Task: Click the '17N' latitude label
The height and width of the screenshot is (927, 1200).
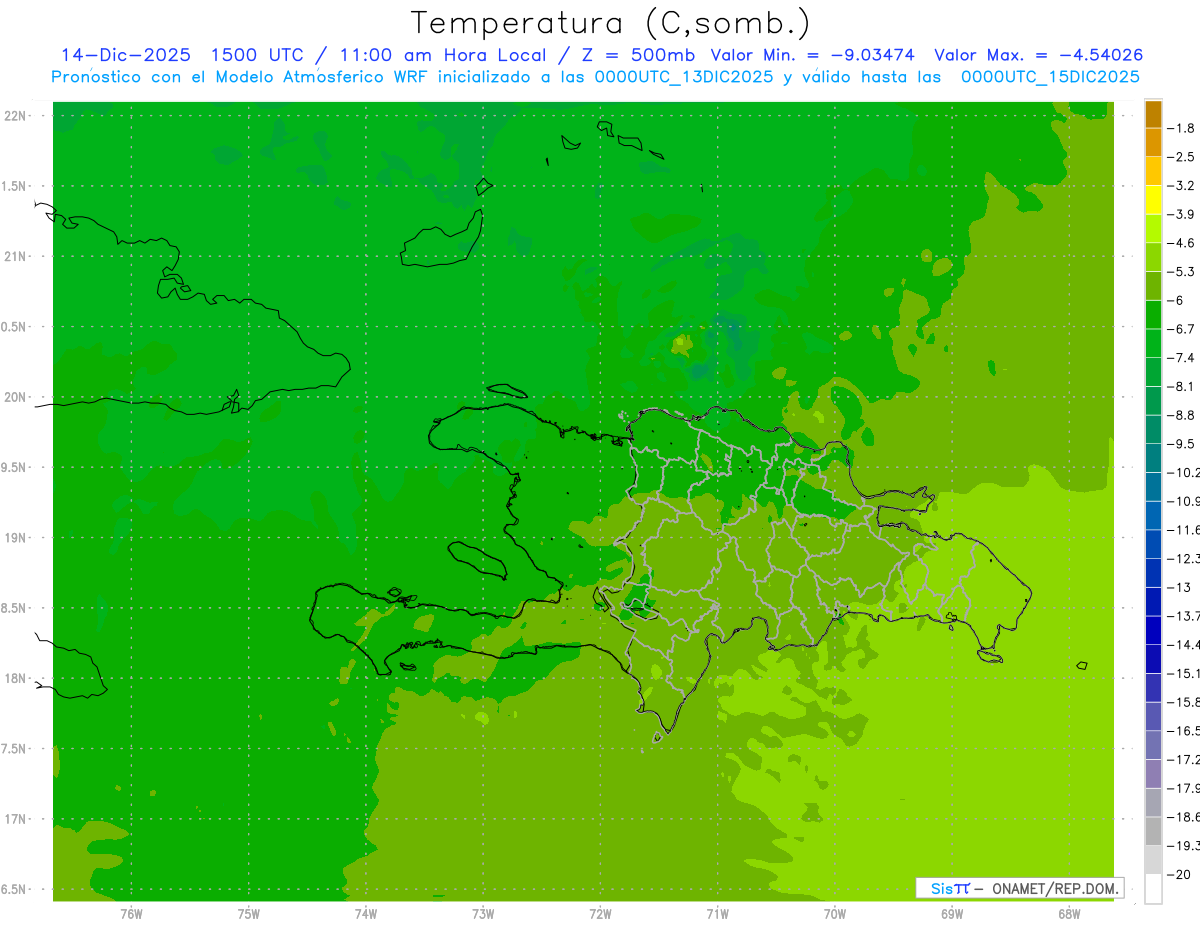Action: pos(15,819)
